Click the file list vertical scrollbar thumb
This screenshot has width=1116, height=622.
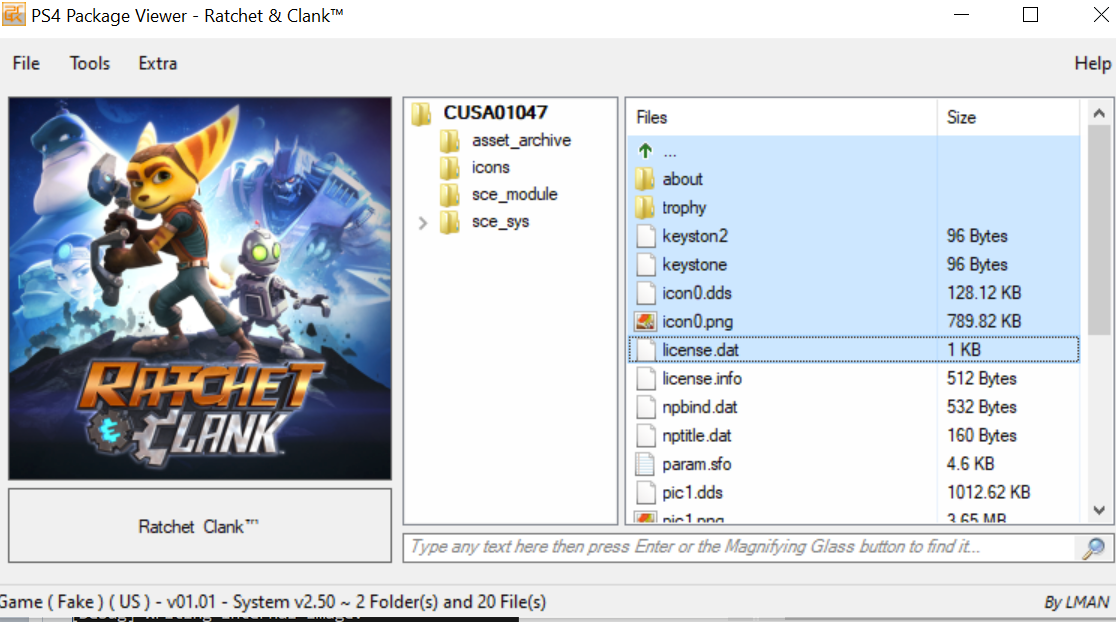coord(1099,230)
